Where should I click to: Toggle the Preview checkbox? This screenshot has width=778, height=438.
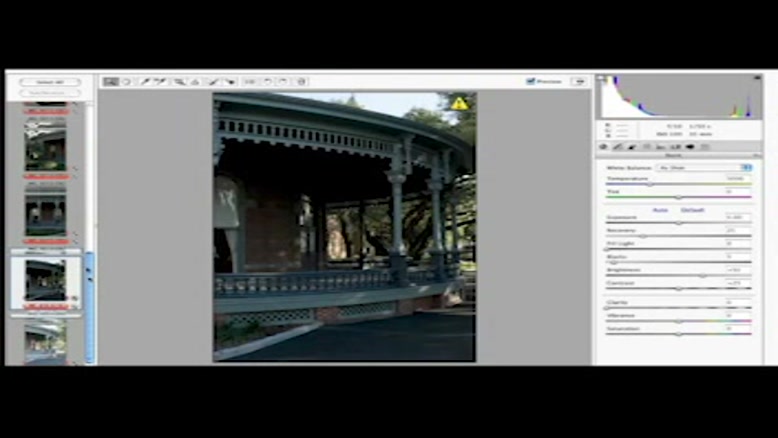(x=530, y=81)
